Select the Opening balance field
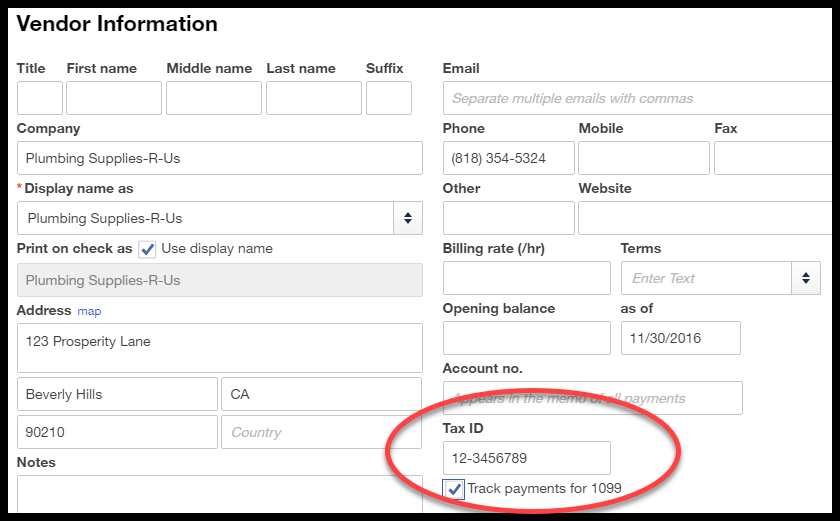840x521 pixels. point(527,338)
